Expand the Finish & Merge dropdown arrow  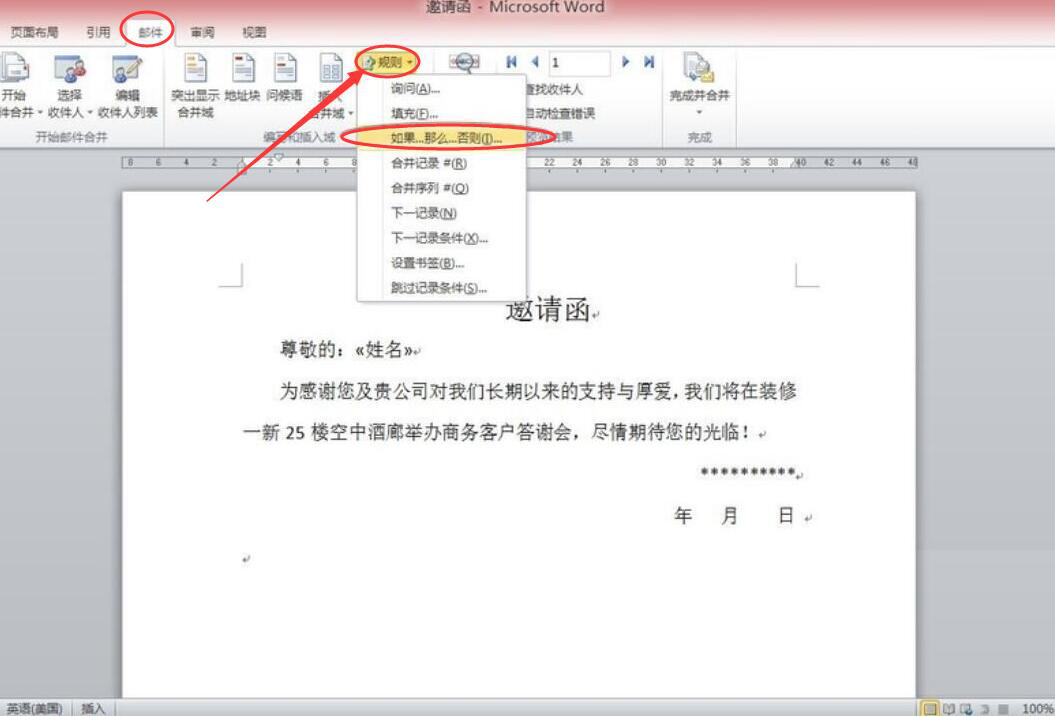click(699, 112)
